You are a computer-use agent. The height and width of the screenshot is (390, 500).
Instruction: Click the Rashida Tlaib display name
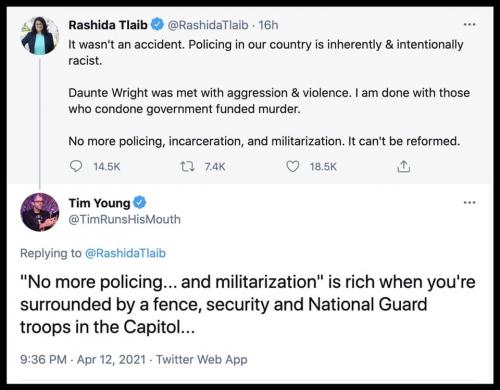coord(108,25)
